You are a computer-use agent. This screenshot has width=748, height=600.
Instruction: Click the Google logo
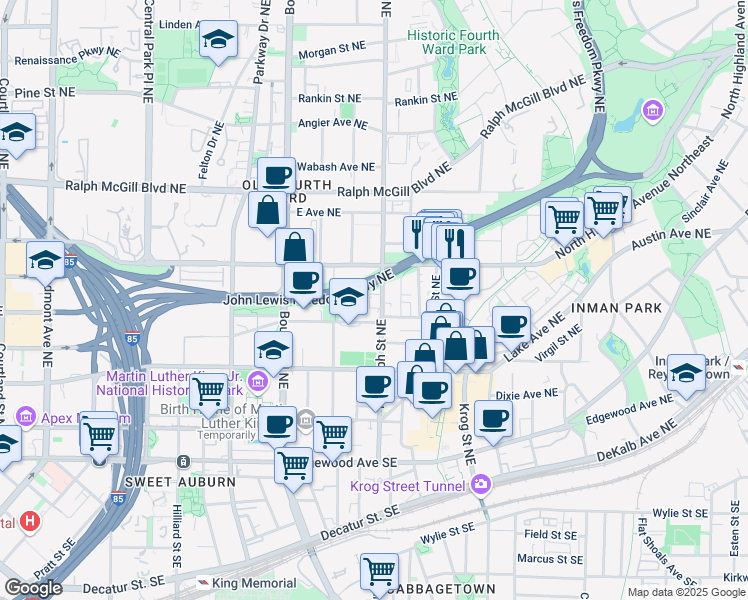(x=33, y=588)
